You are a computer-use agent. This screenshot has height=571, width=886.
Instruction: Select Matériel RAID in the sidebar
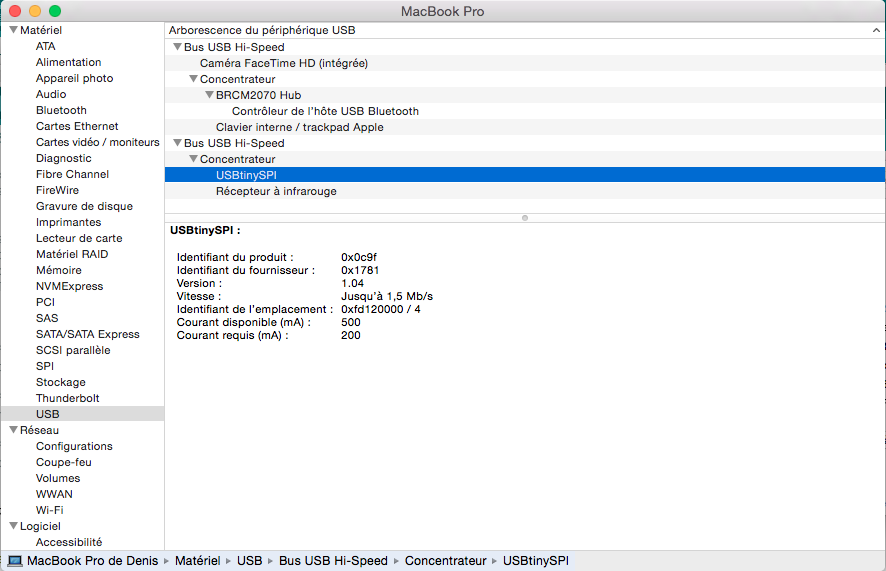72,254
